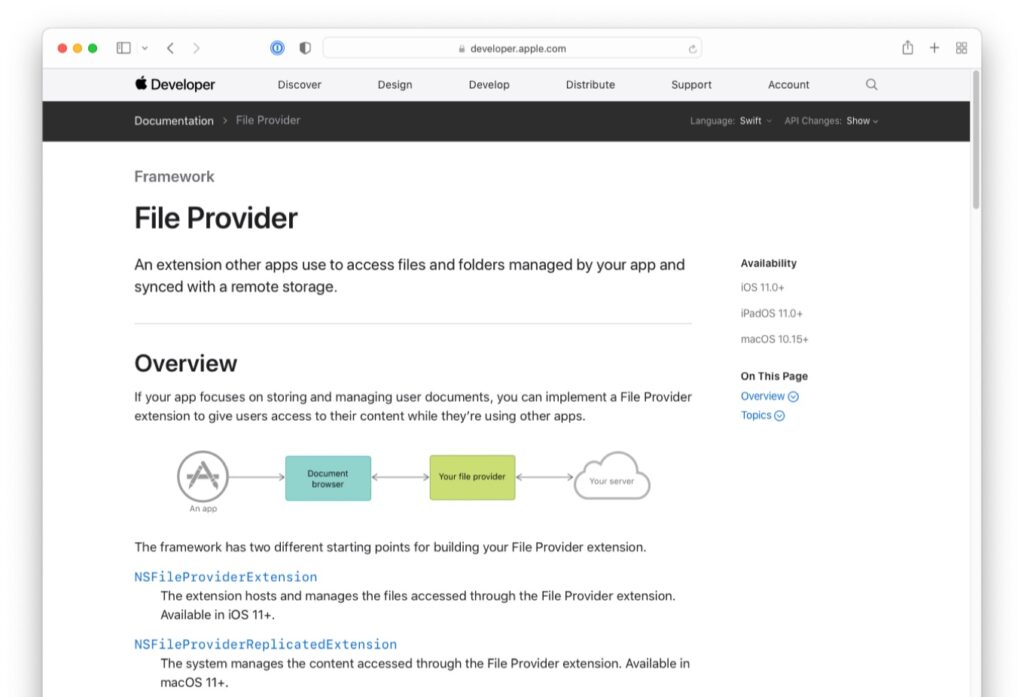Switch to the Distribute section
Screen dimensions: 1024x697
pos(590,84)
